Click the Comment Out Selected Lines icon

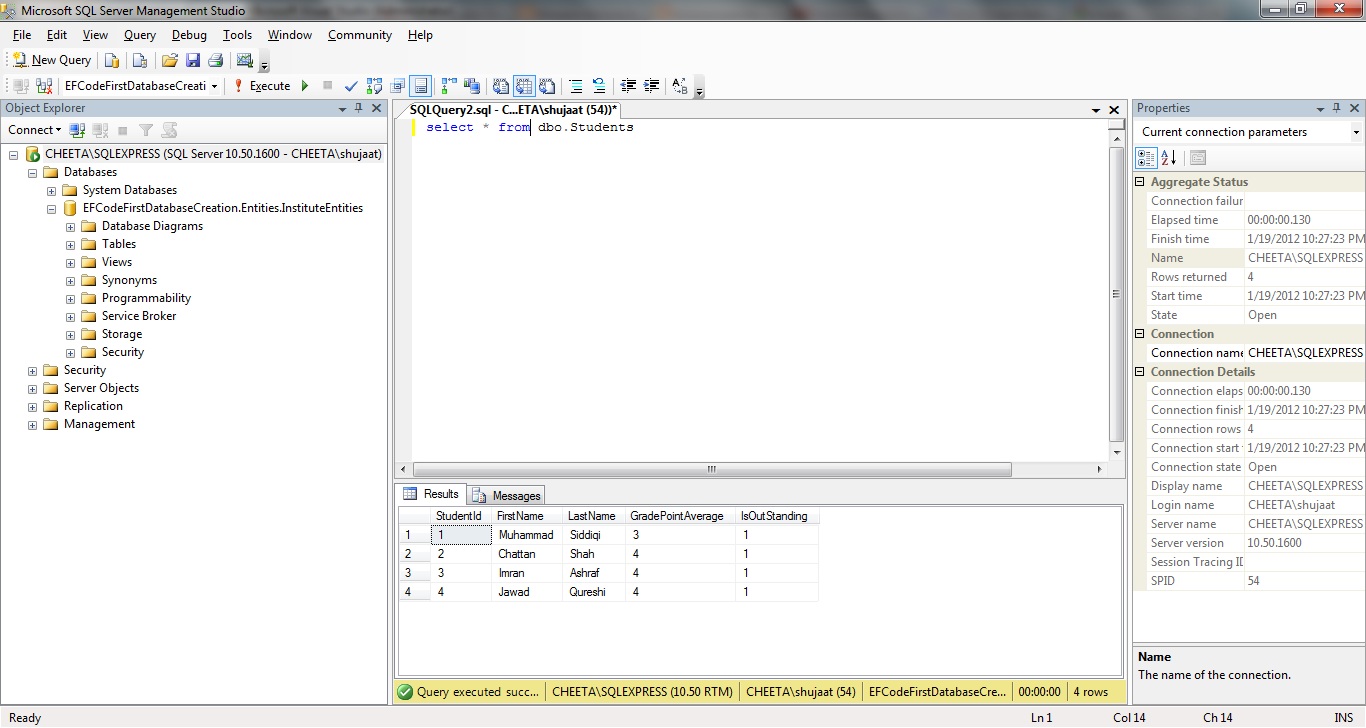tap(576, 86)
